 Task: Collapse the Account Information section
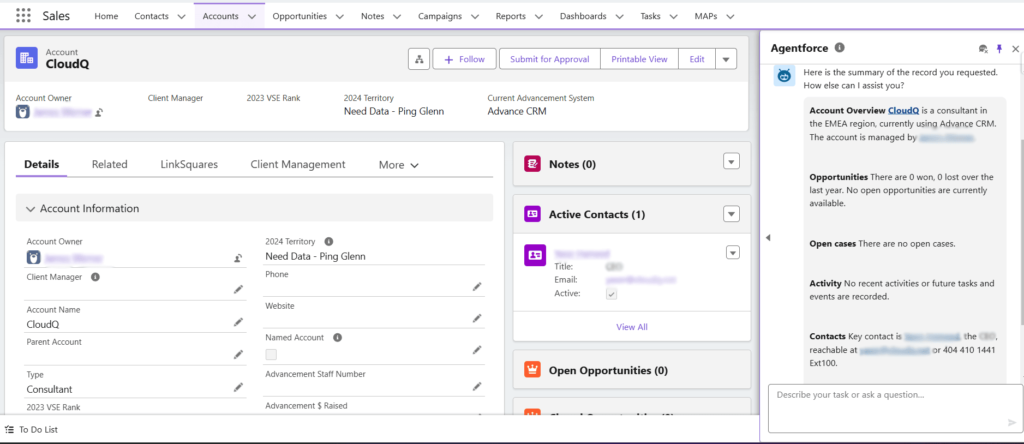point(31,208)
